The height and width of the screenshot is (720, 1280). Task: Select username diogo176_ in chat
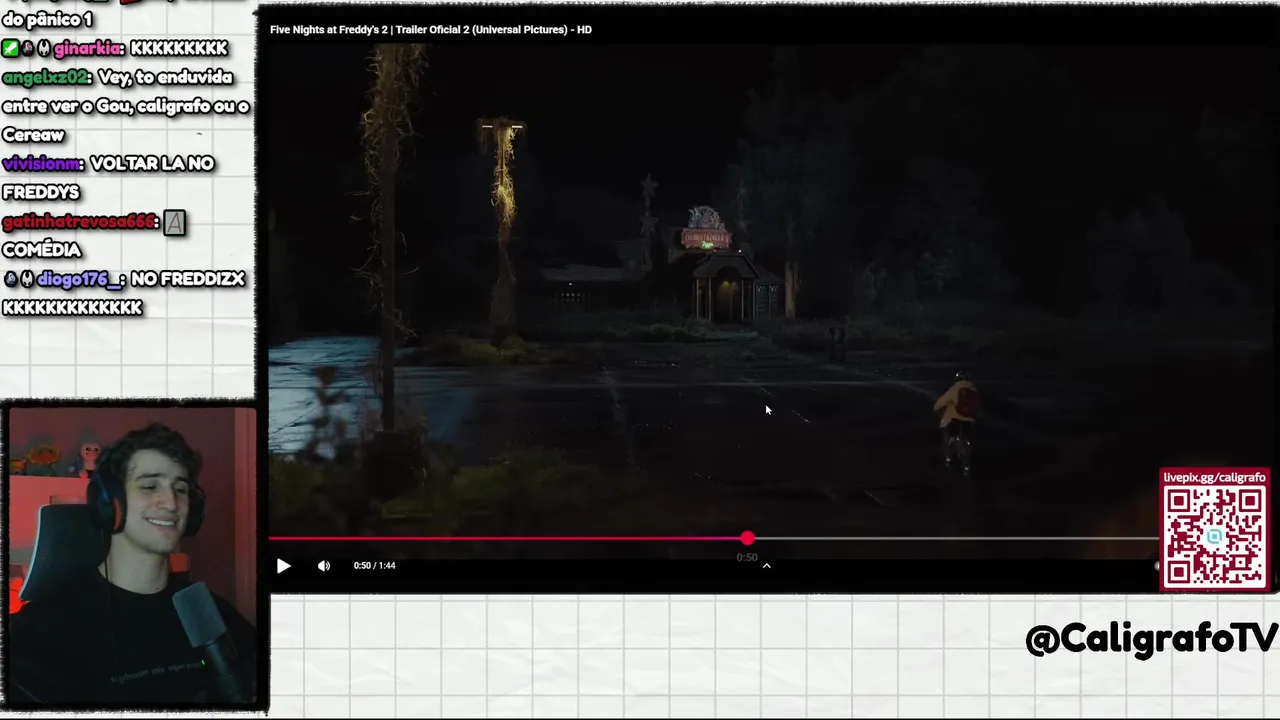pyautogui.click(x=80, y=279)
